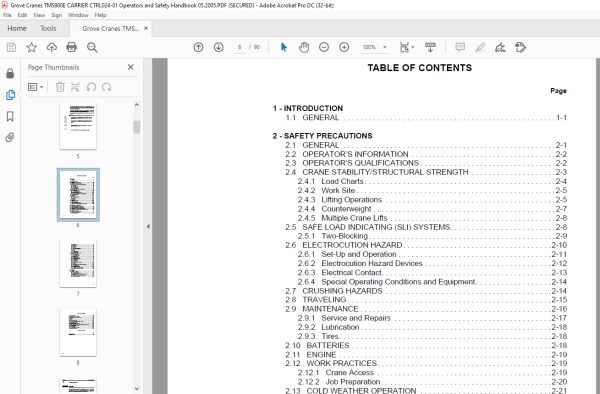The width and height of the screenshot is (600, 394).
Task: Open thumbnail options dropdown menu
Action: 35,87
